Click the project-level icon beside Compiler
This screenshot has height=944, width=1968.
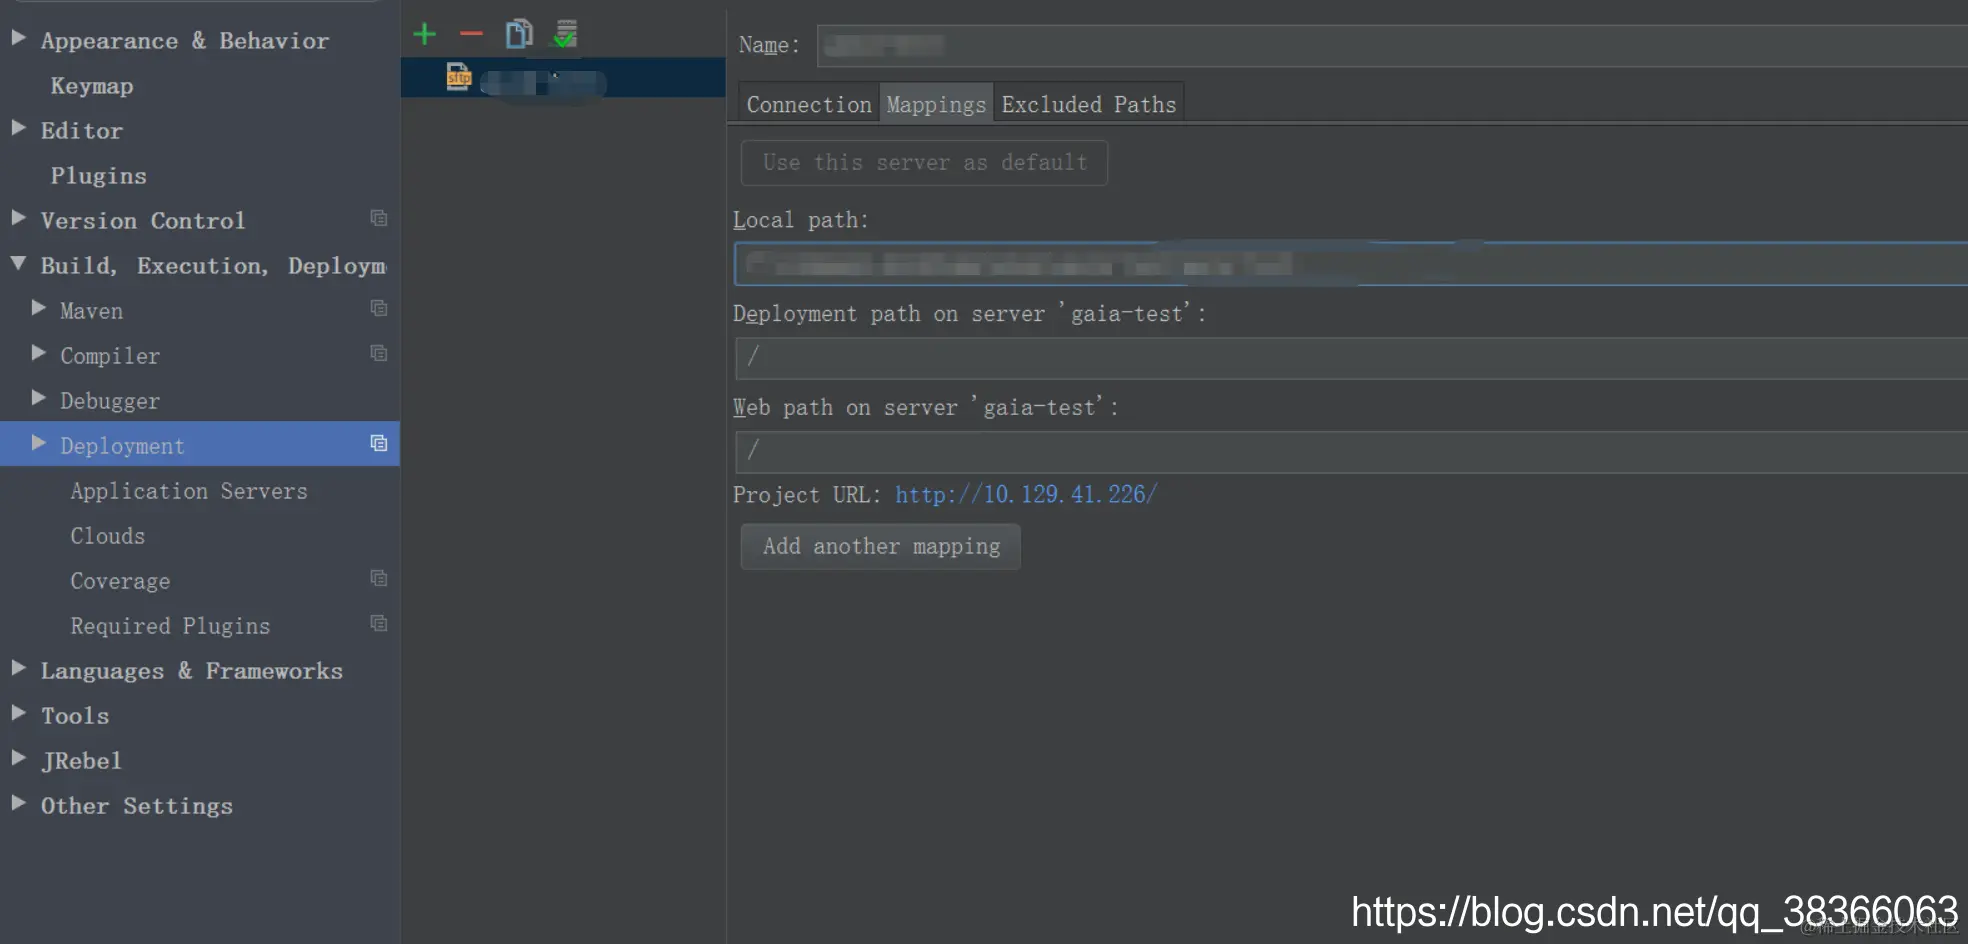[x=379, y=353]
